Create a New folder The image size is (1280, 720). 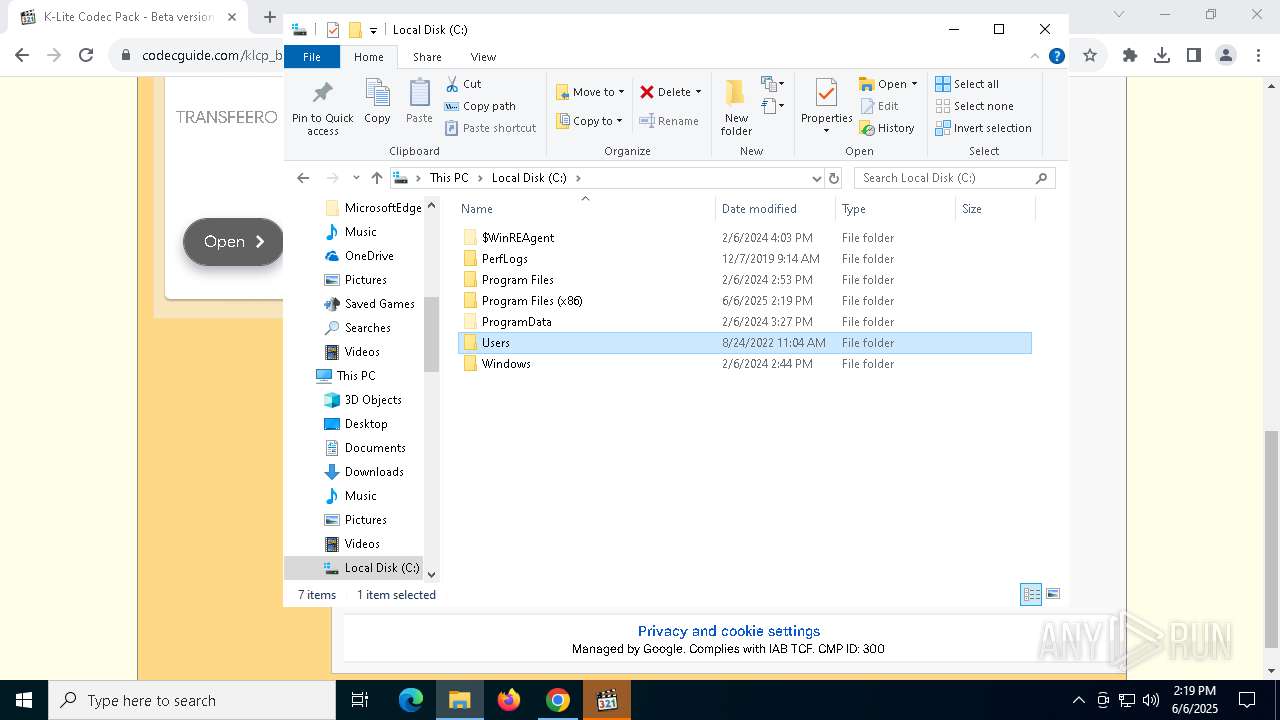coord(736,107)
